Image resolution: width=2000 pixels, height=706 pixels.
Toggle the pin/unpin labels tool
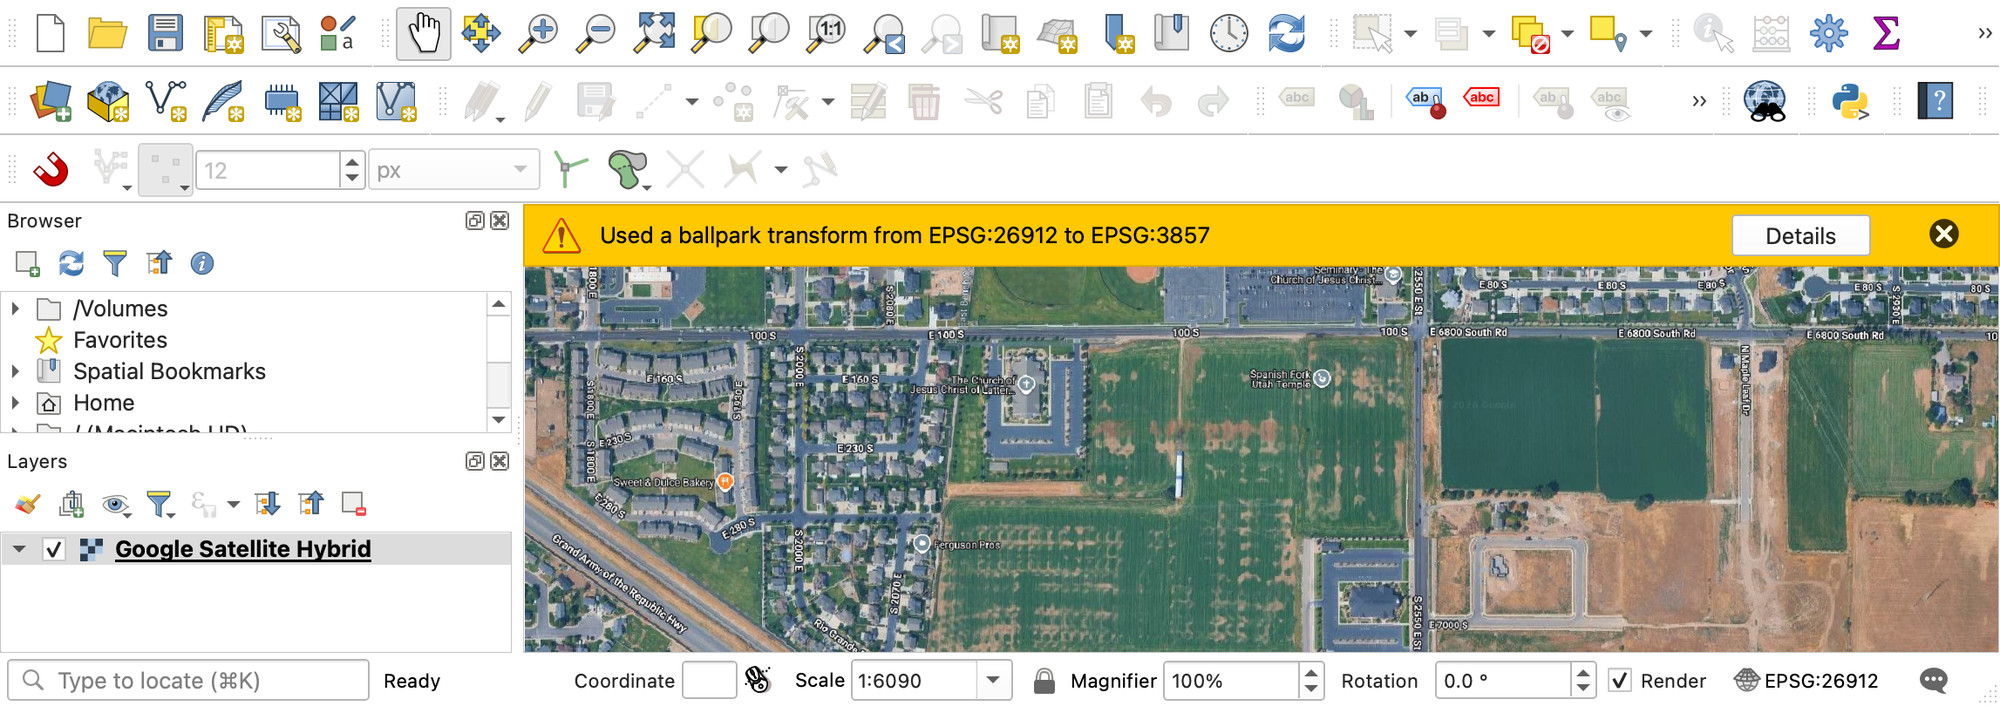(x=1426, y=101)
